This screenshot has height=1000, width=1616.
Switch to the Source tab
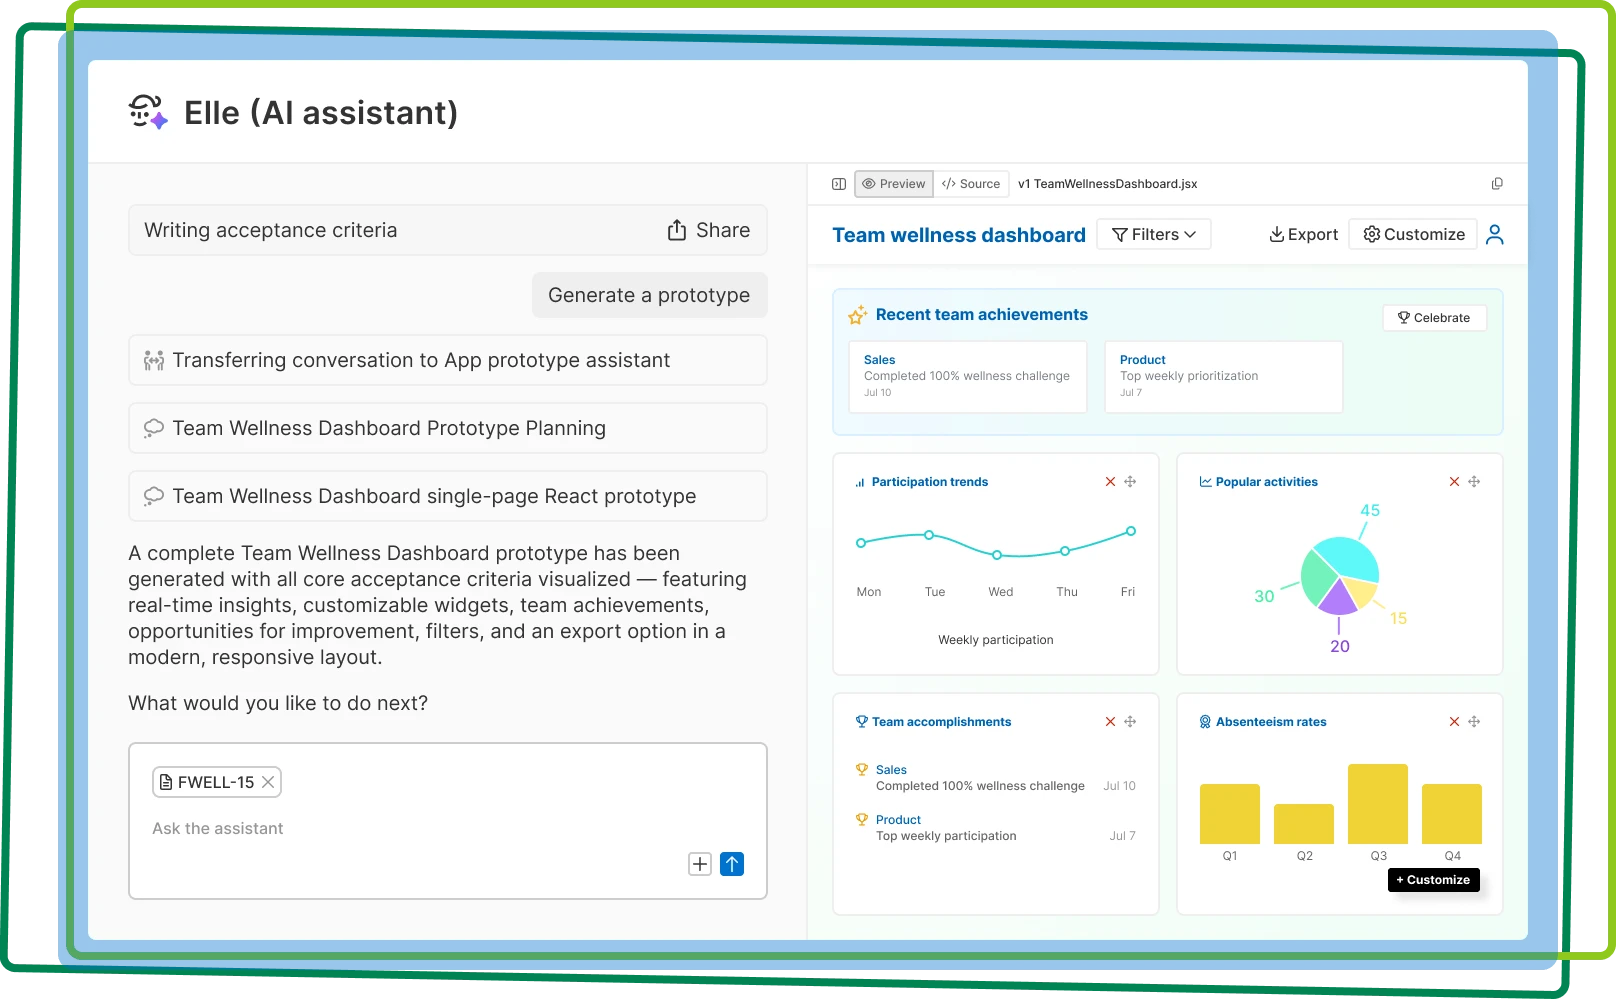(x=970, y=183)
